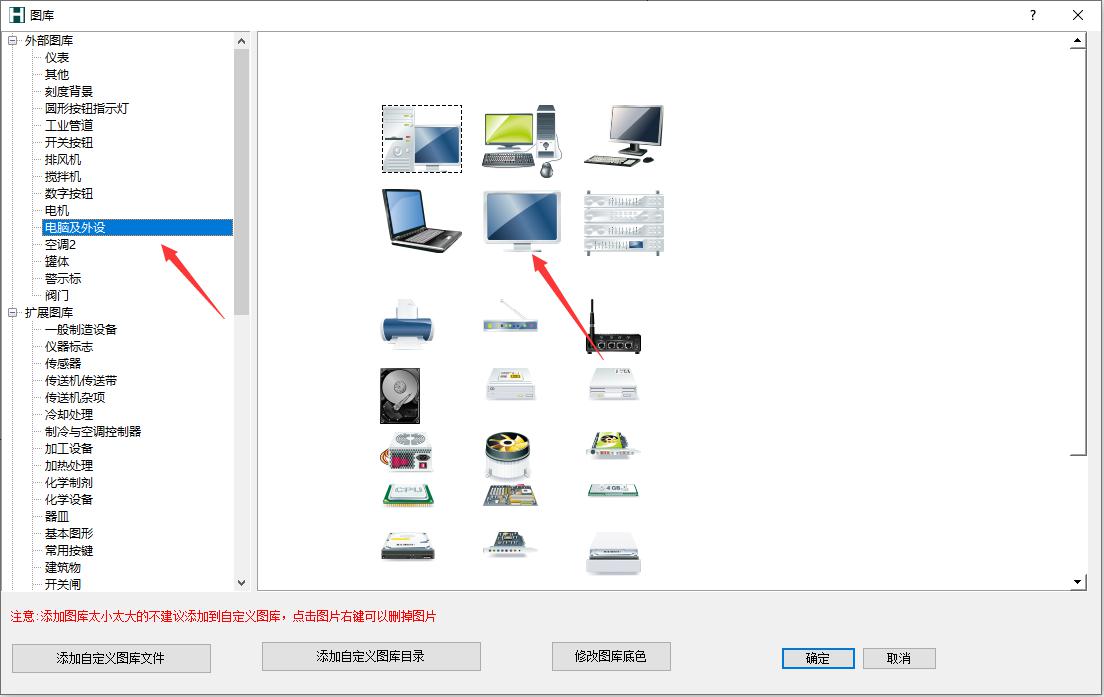Image resolution: width=1104 pixels, height=697 pixels.
Task: Open the 电机 category
Action: pos(57,211)
